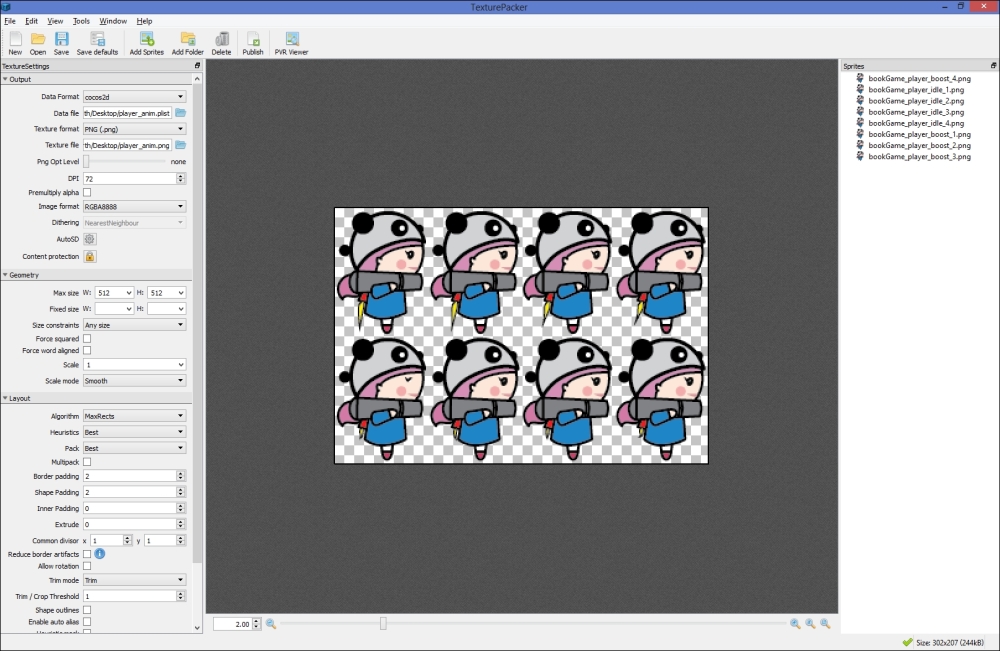1000x651 pixels.
Task: Click the Texture file path field
Action: point(128,145)
